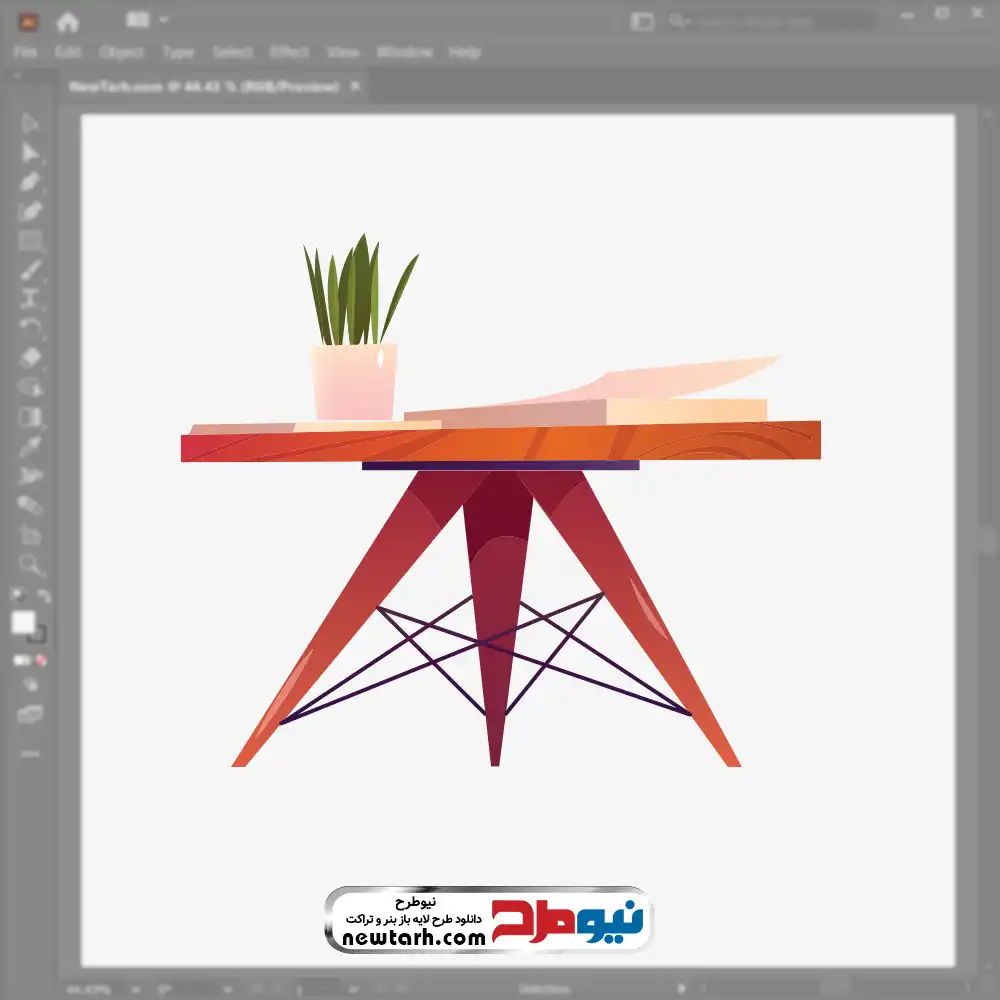Open the Effect menu
1000x1000 pixels.
click(289, 52)
